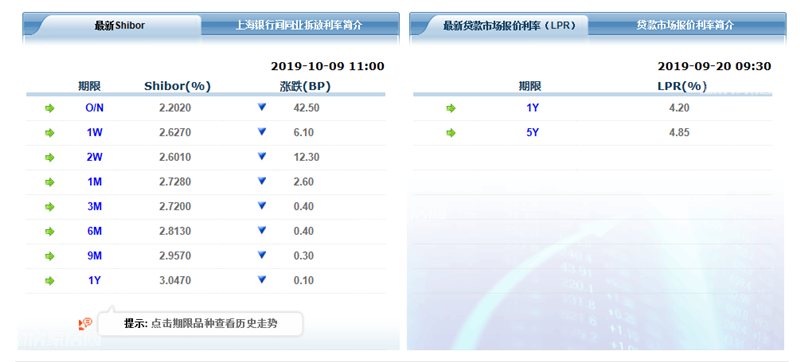Open the 9M term link

point(94,256)
